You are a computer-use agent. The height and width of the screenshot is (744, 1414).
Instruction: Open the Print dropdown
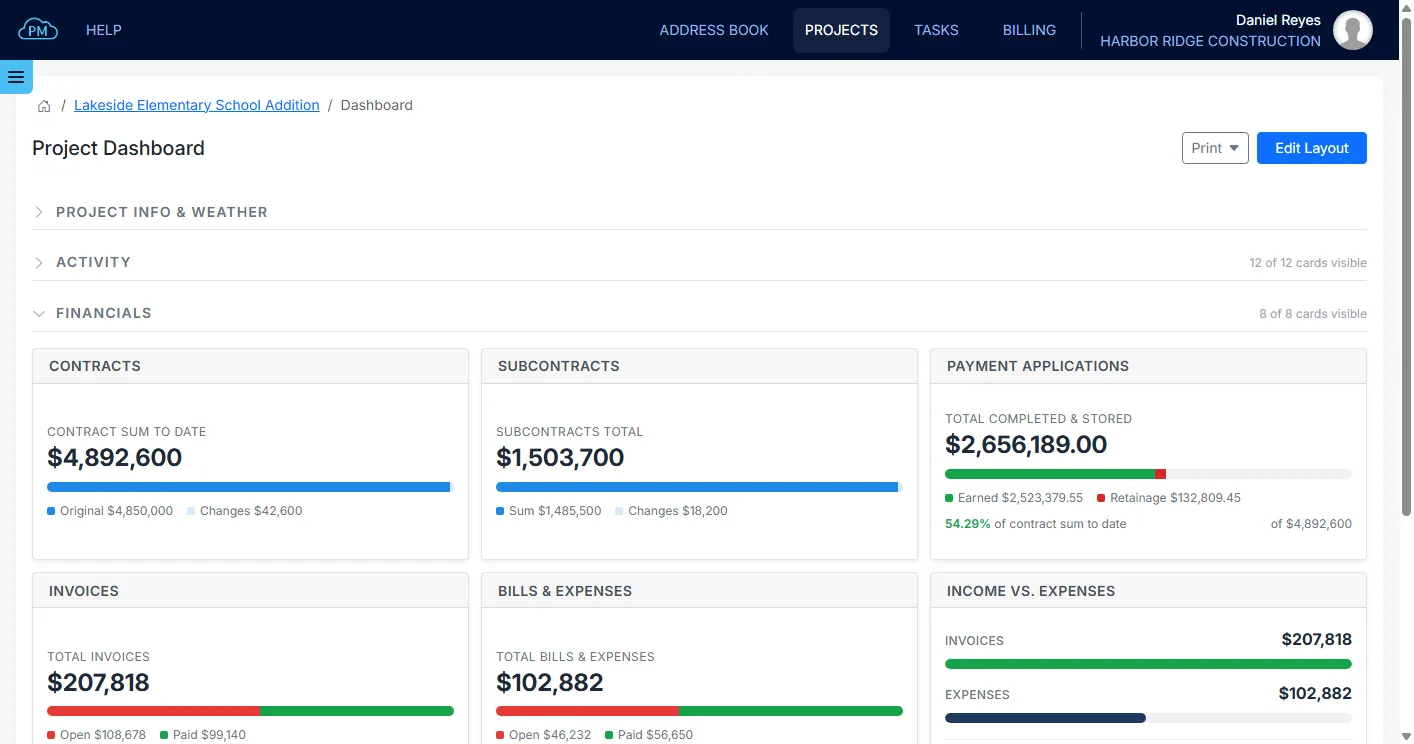click(1215, 148)
